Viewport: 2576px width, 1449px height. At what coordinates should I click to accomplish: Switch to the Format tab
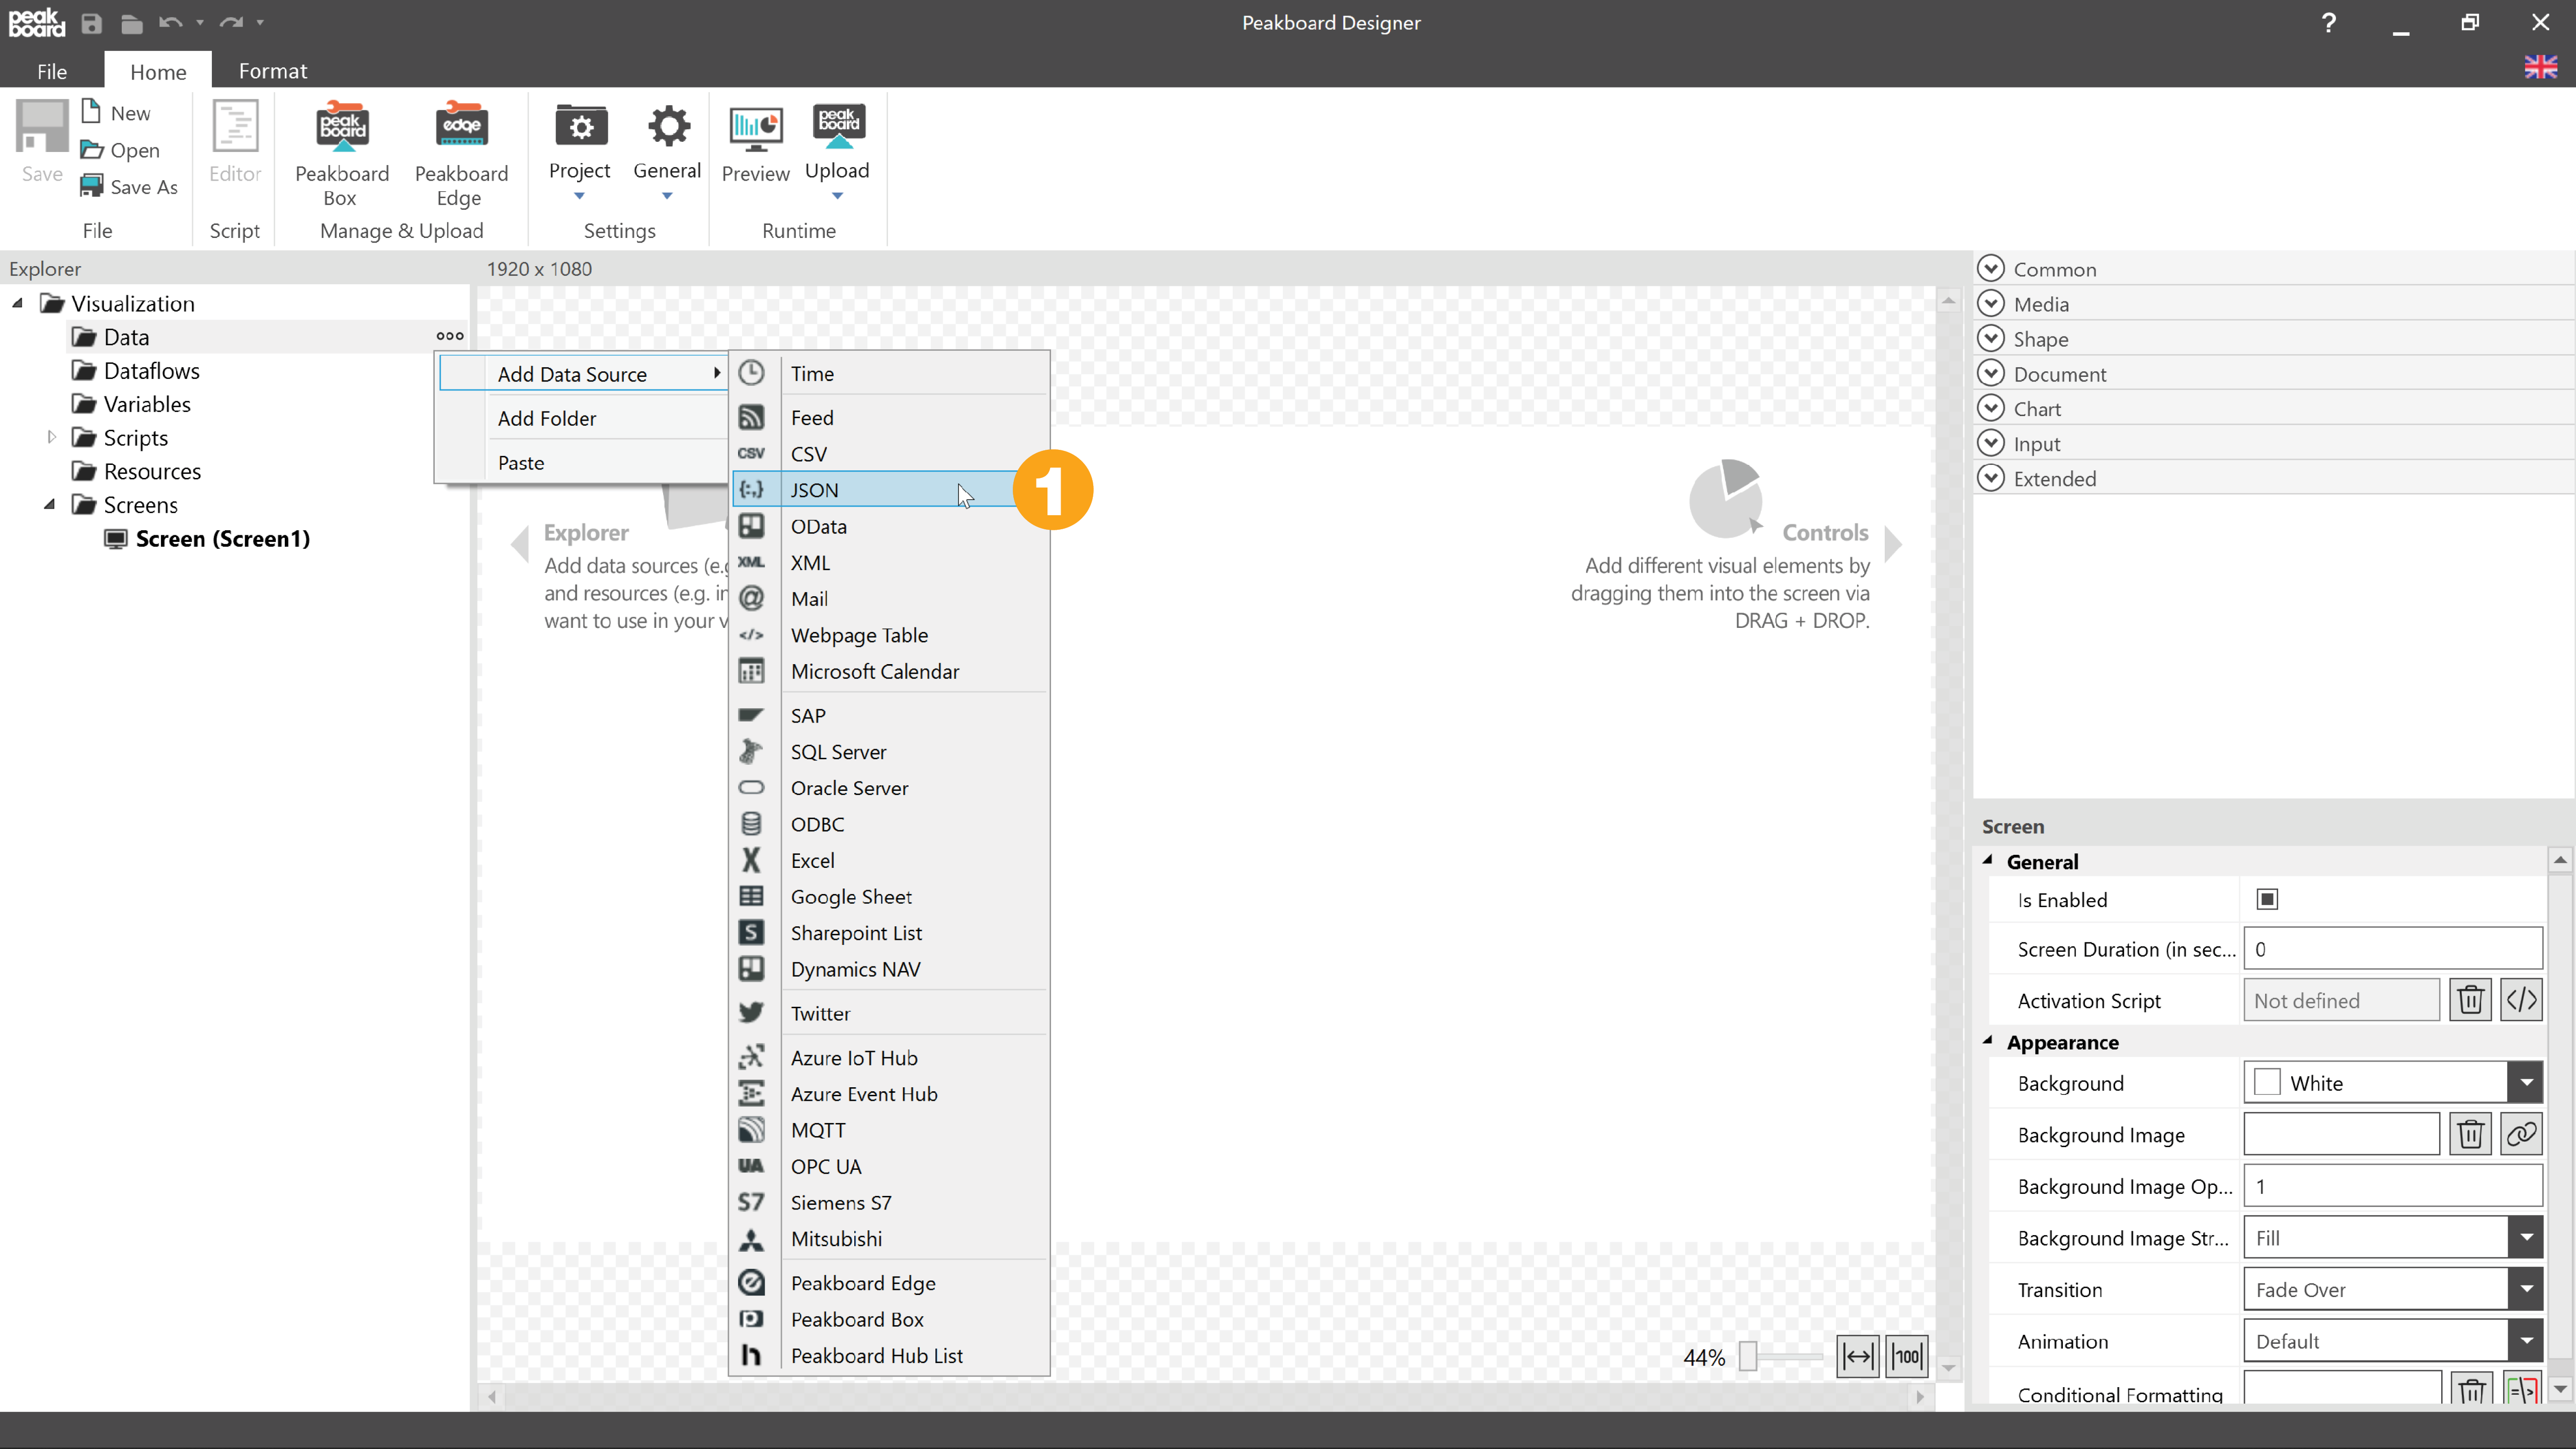[x=272, y=70]
